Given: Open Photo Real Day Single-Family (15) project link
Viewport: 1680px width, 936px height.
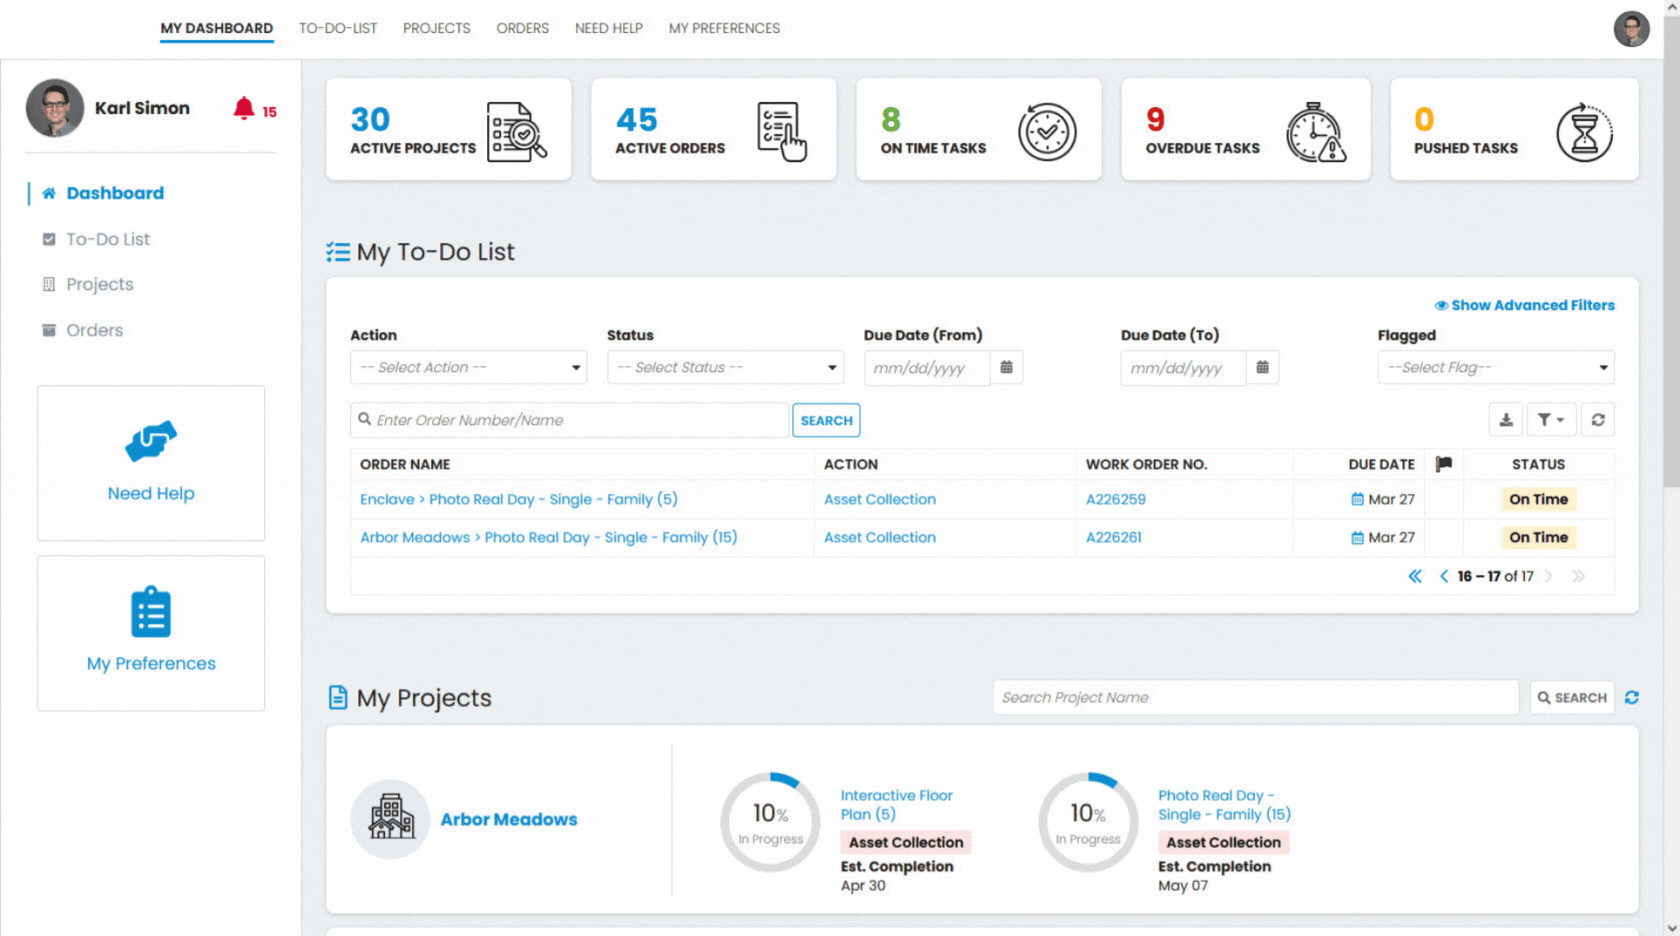Looking at the screenshot, I should point(1224,805).
